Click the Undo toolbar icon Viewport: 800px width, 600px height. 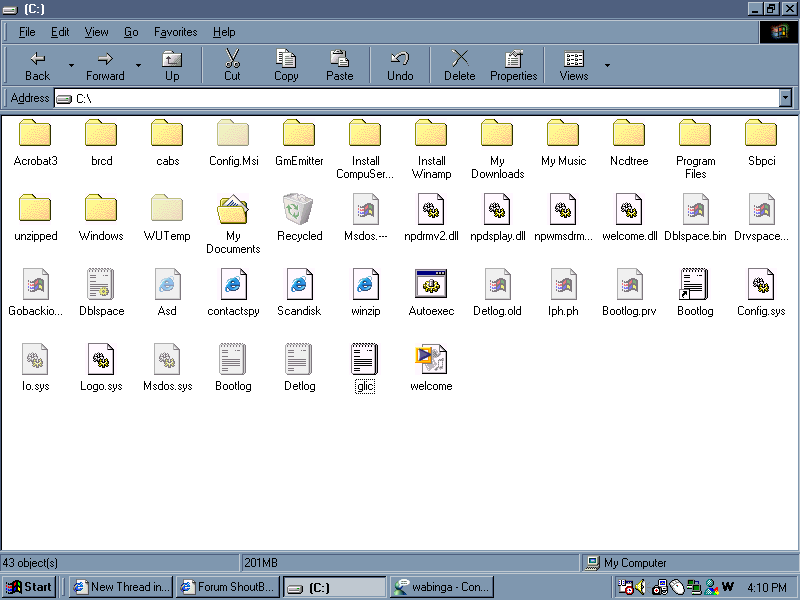coord(400,65)
